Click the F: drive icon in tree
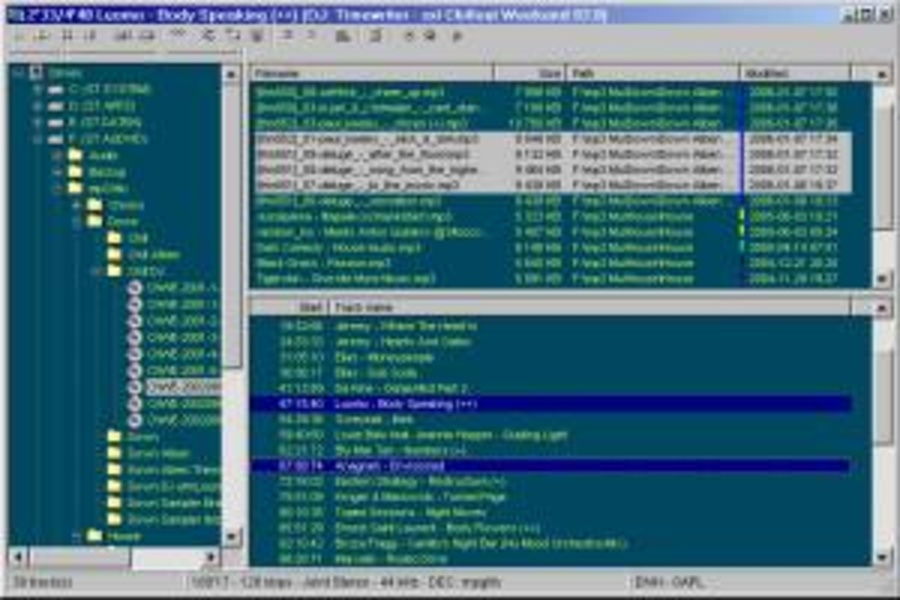The image size is (900, 600). tap(56, 139)
